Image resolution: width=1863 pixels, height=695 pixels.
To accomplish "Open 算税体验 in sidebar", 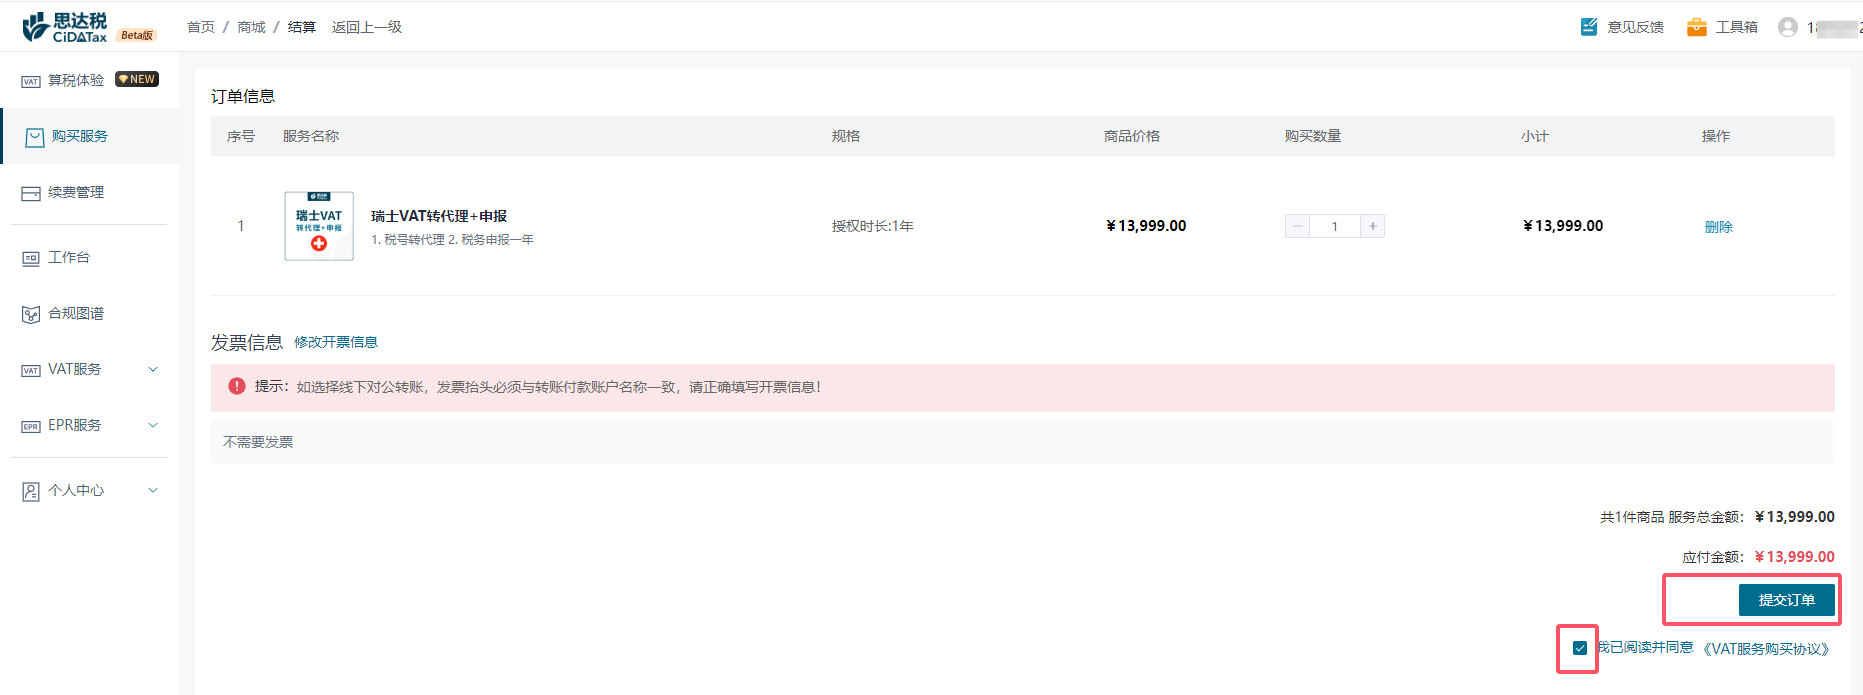I will [x=76, y=80].
